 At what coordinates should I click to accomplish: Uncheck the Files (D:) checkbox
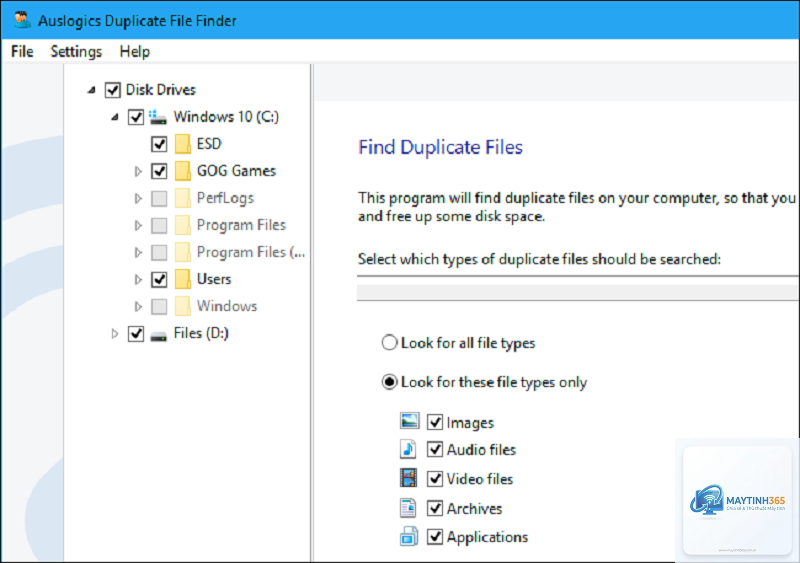(136, 334)
